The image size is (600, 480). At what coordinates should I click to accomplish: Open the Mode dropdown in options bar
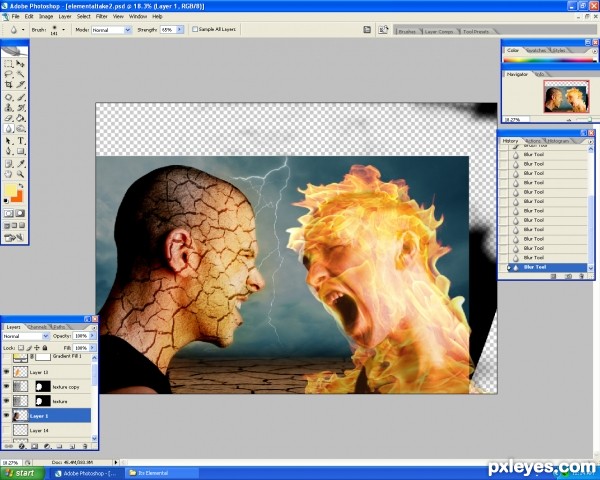(128, 30)
